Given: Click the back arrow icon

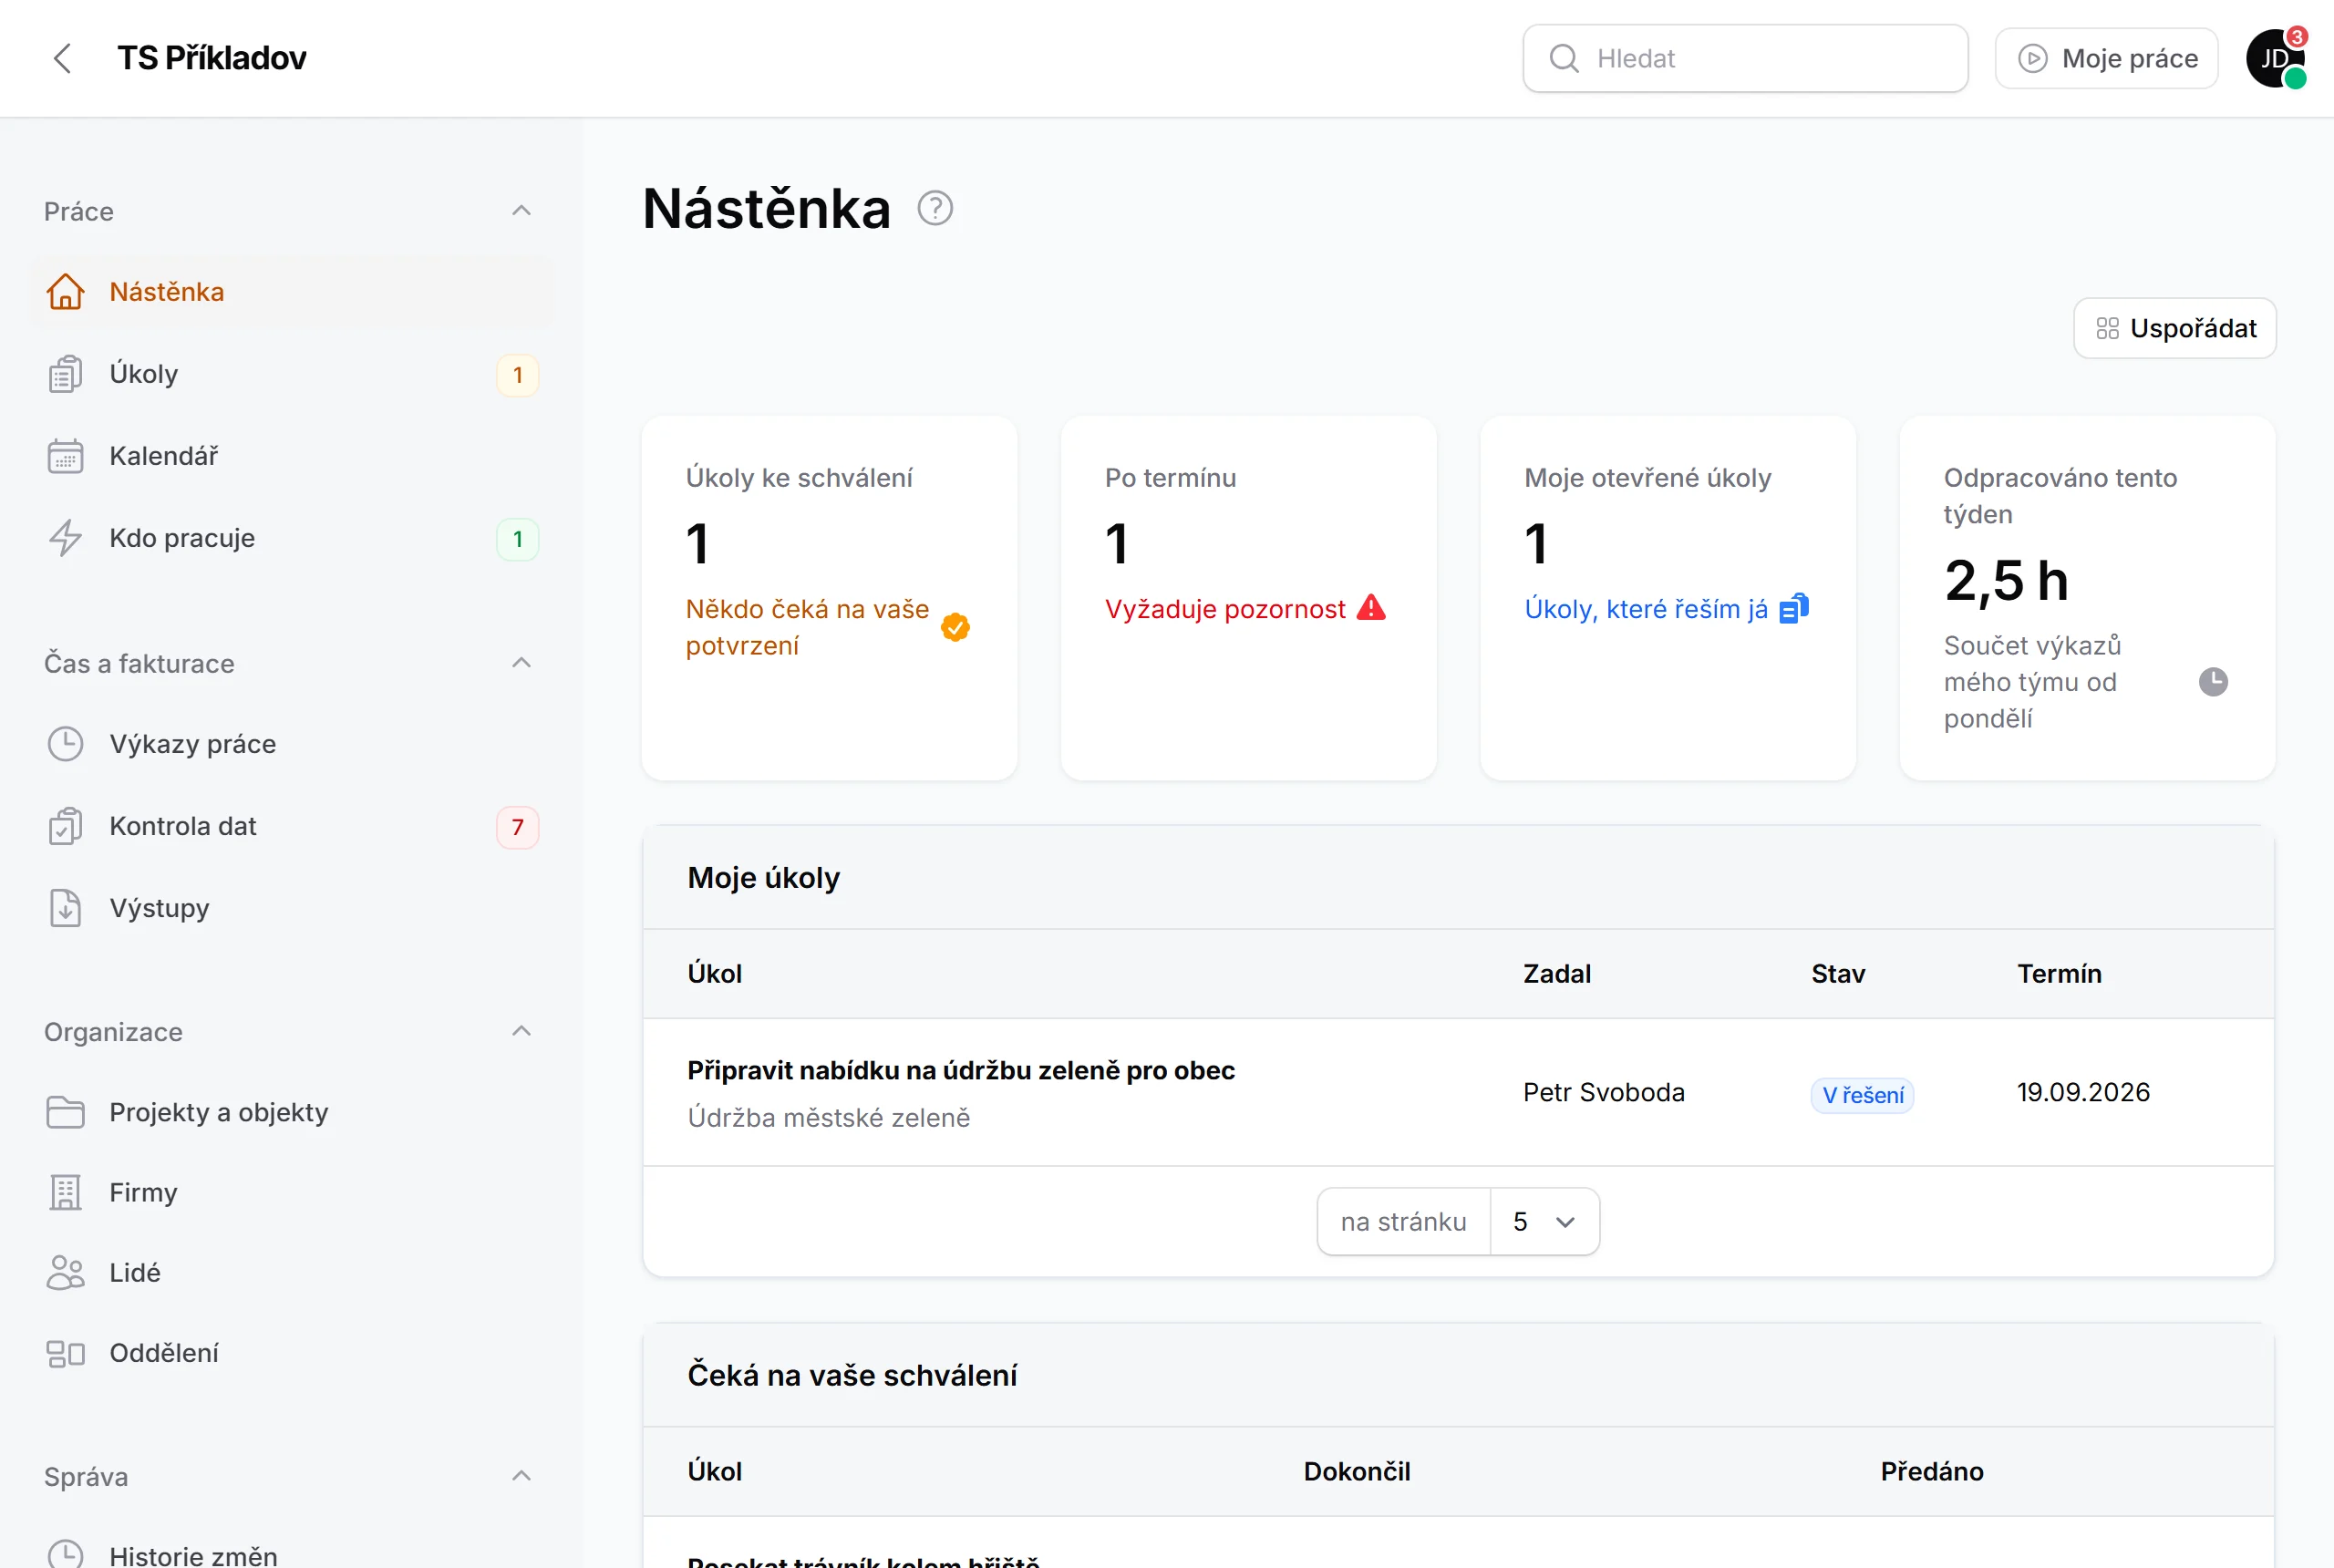Looking at the screenshot, I should click(62, 58).
